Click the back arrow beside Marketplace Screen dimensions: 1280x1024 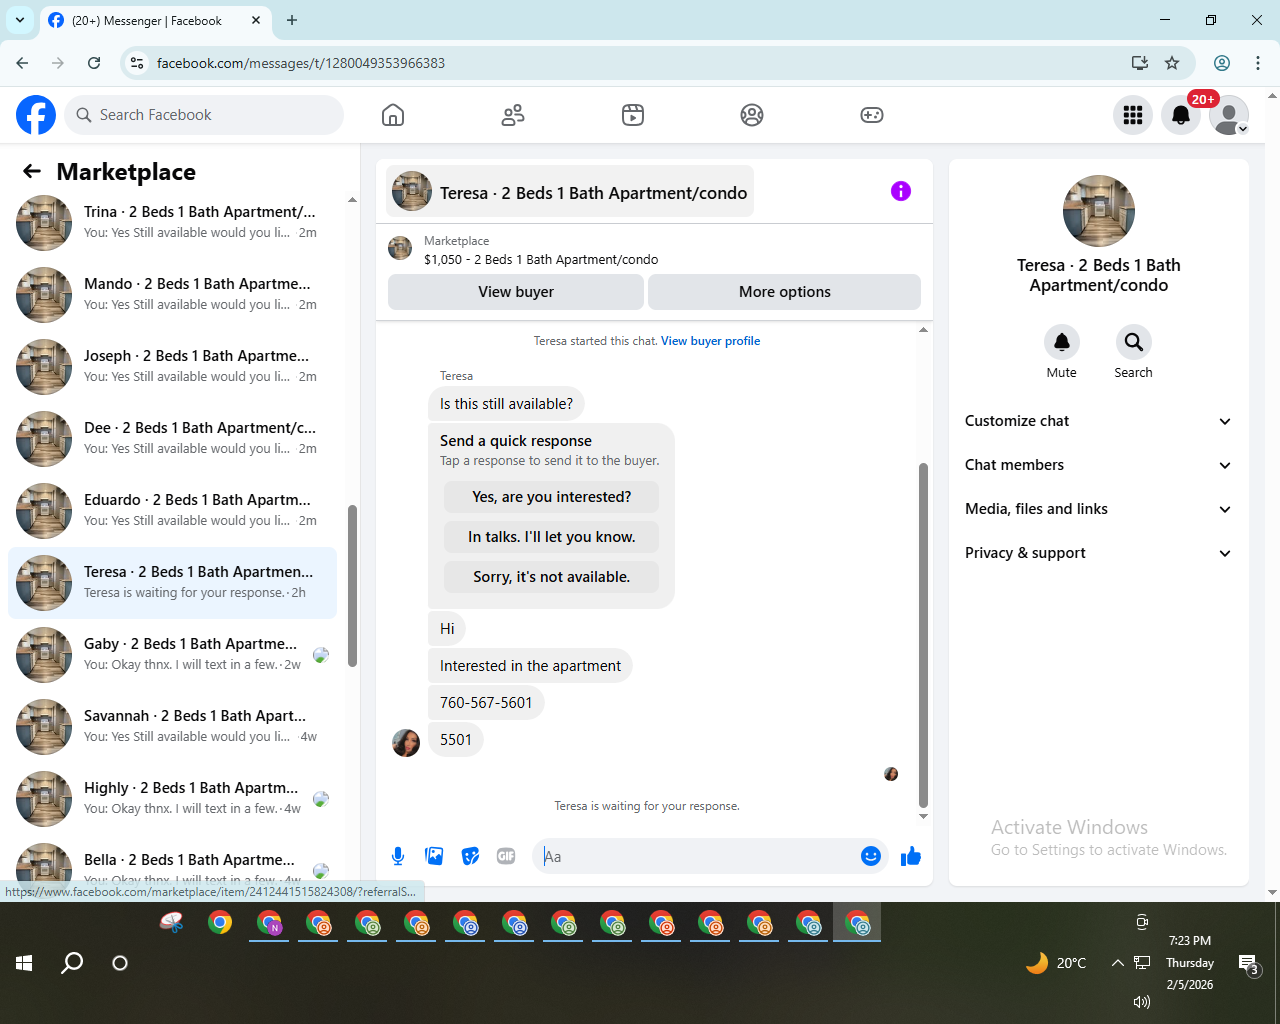[x=32, y=171]
